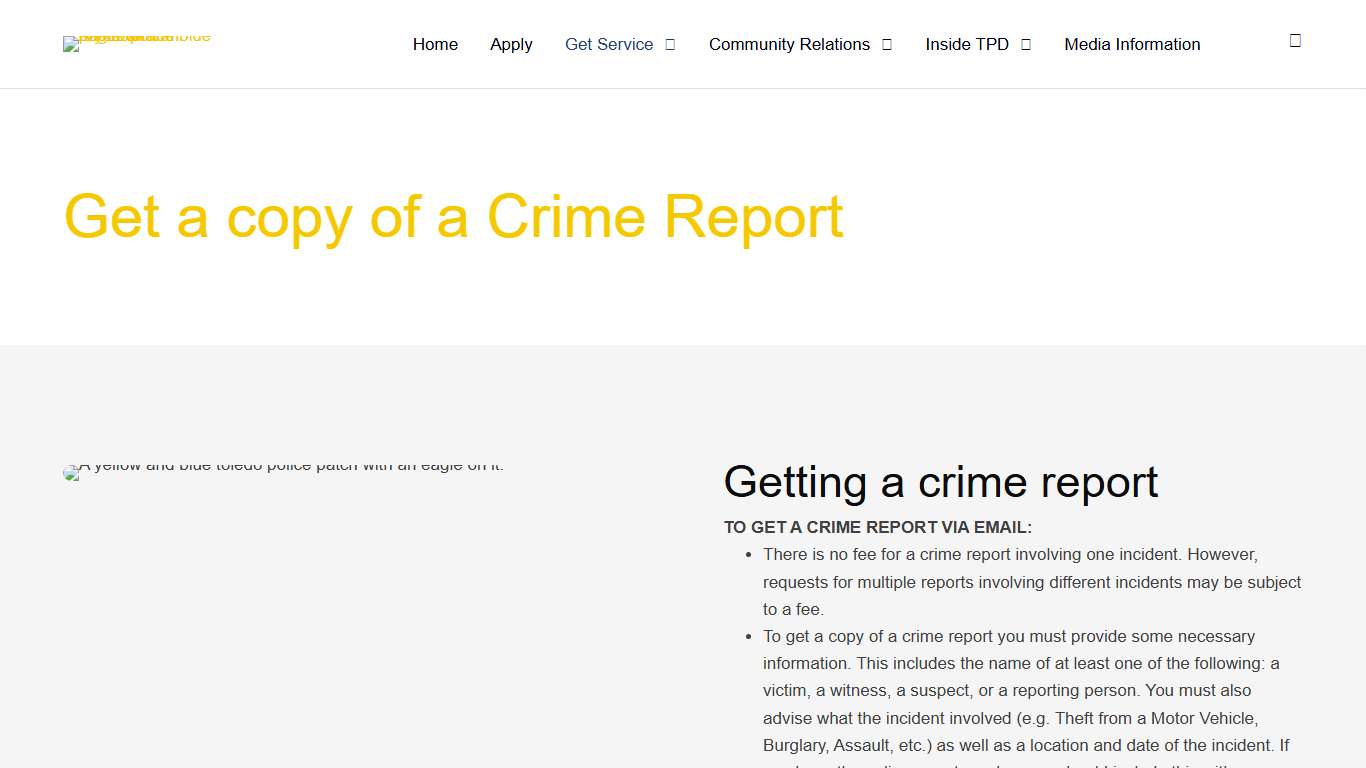
Task: Click the search box outline at top right
Action: point(1294,40)
